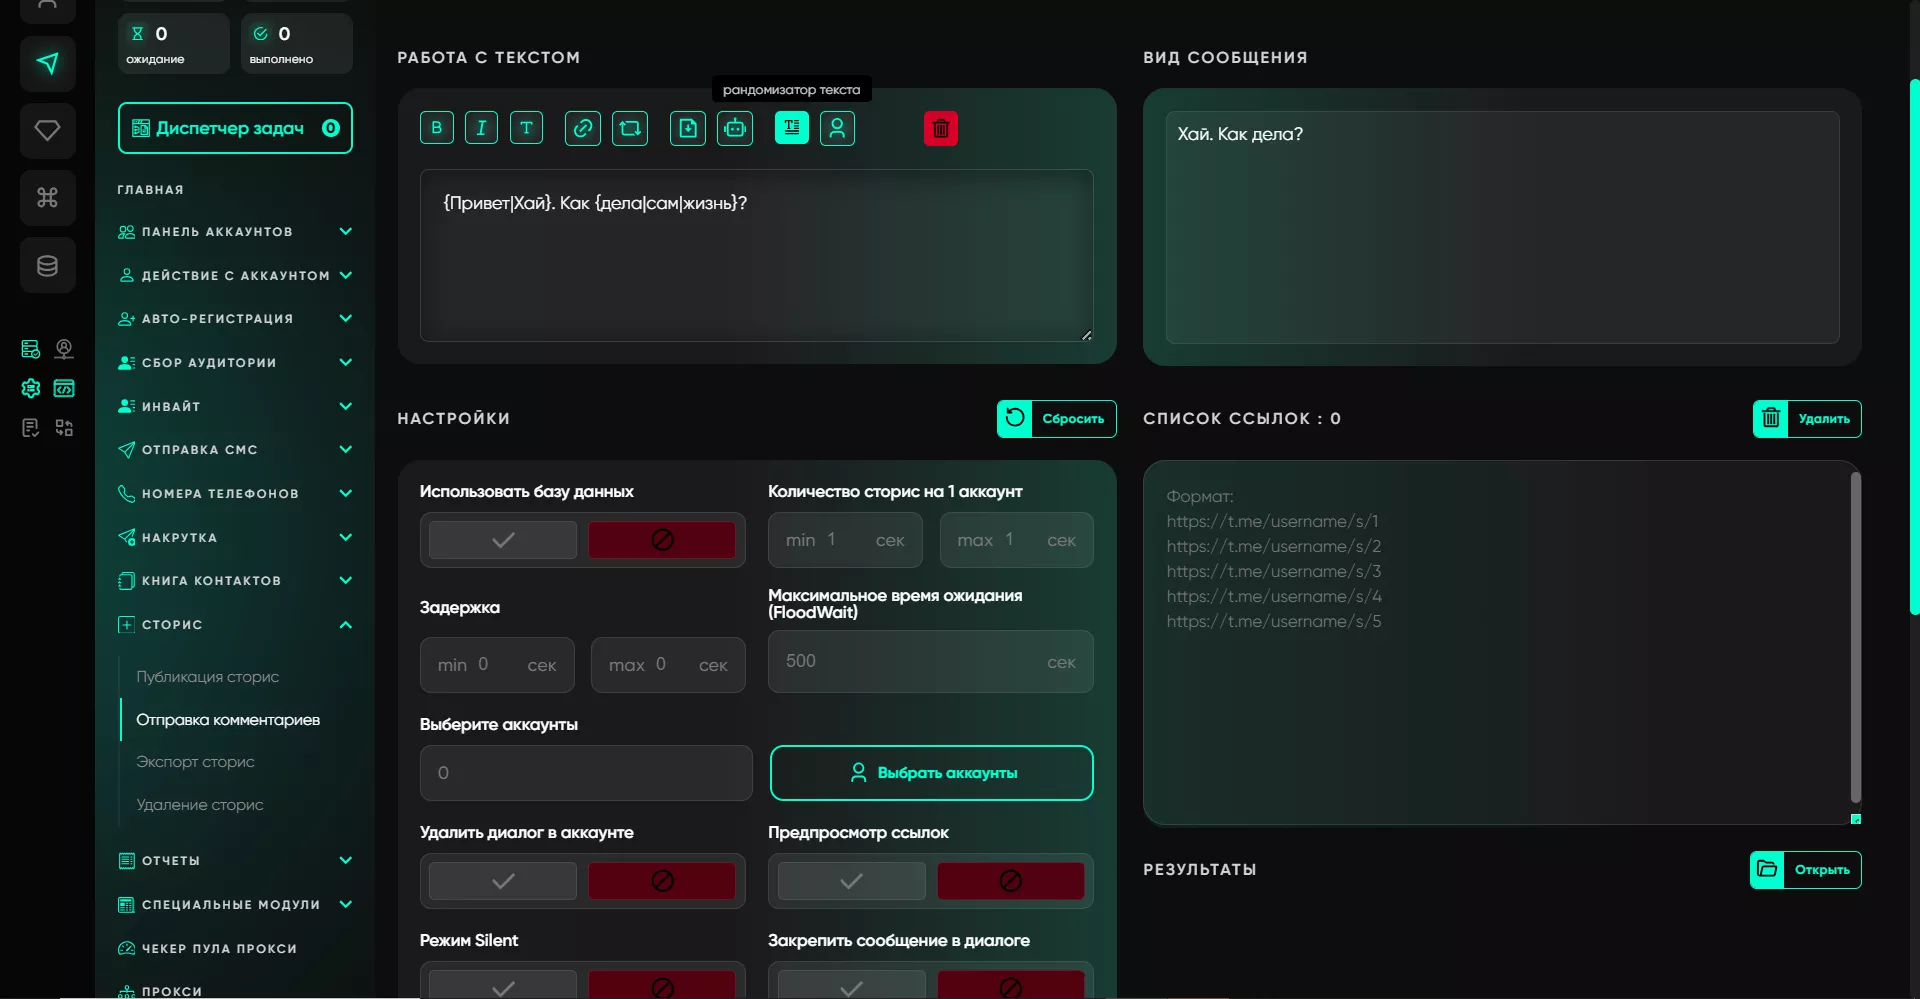Disable 'Удалить диалог в аккаунте' red option
Image resolution: width=1920 pixels, height=999 pixels.
point(662,881)
